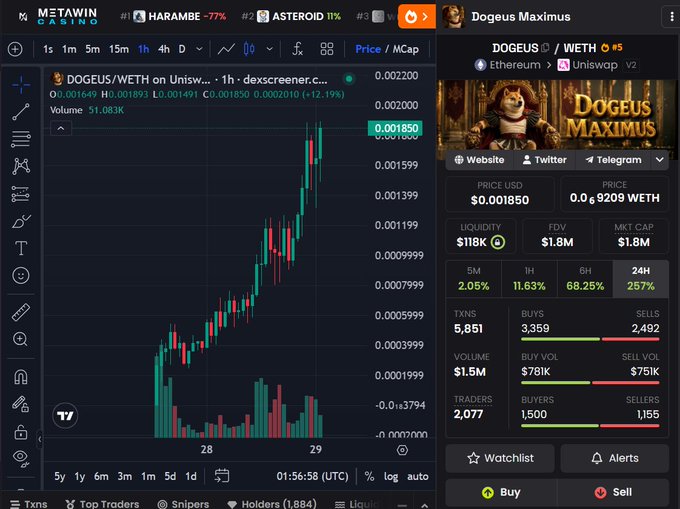Expand the bottom panel chevron
The width and height of the screenshot is (680, 509).
pyautogui.click(x=425, y=505)
